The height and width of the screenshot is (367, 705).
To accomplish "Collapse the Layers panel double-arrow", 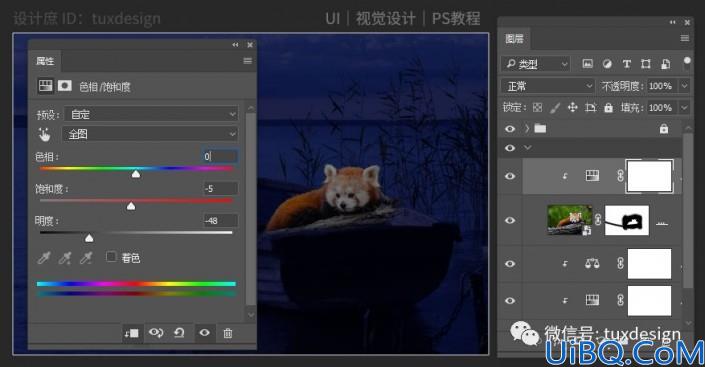I will pyautogui.click(x=672, y=22).
